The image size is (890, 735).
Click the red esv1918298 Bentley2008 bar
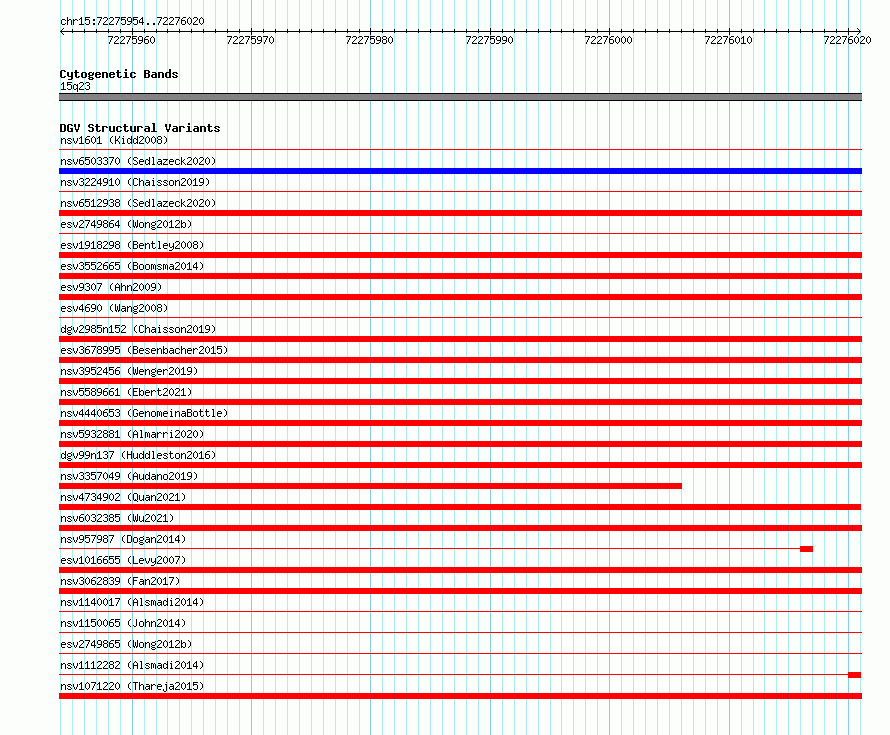460,255
